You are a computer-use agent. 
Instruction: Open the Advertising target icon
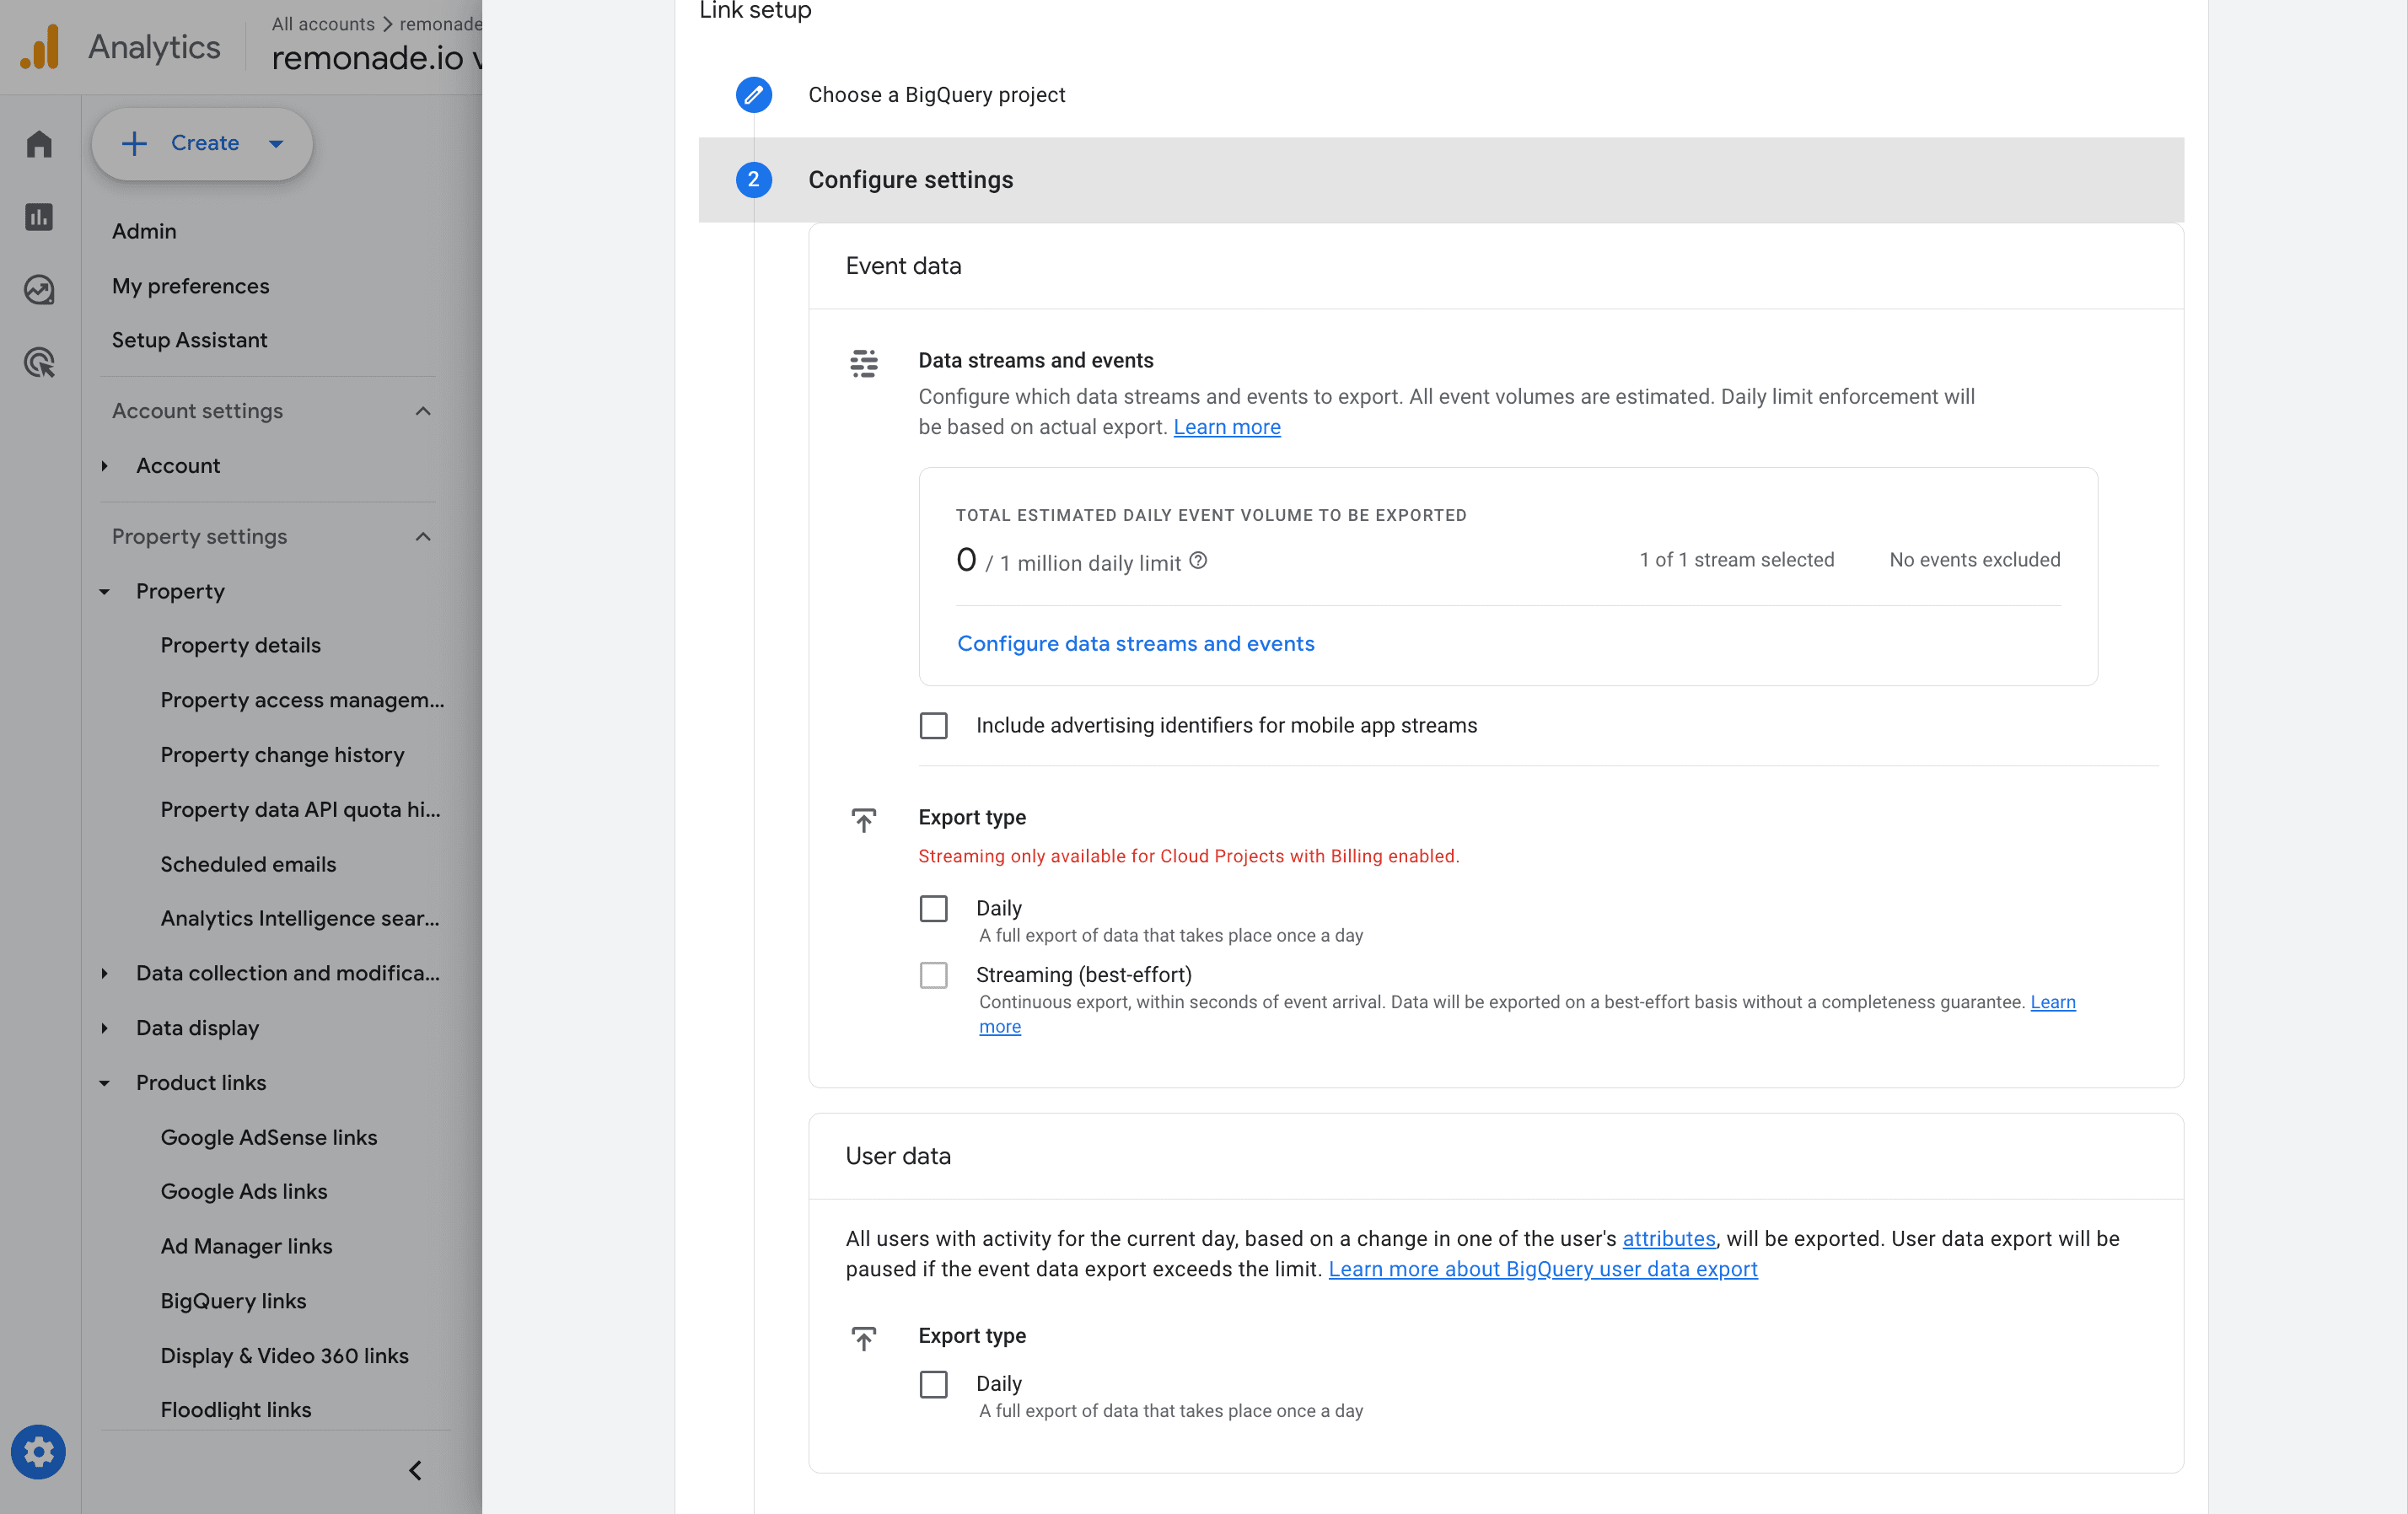click(x=39, y=362)
